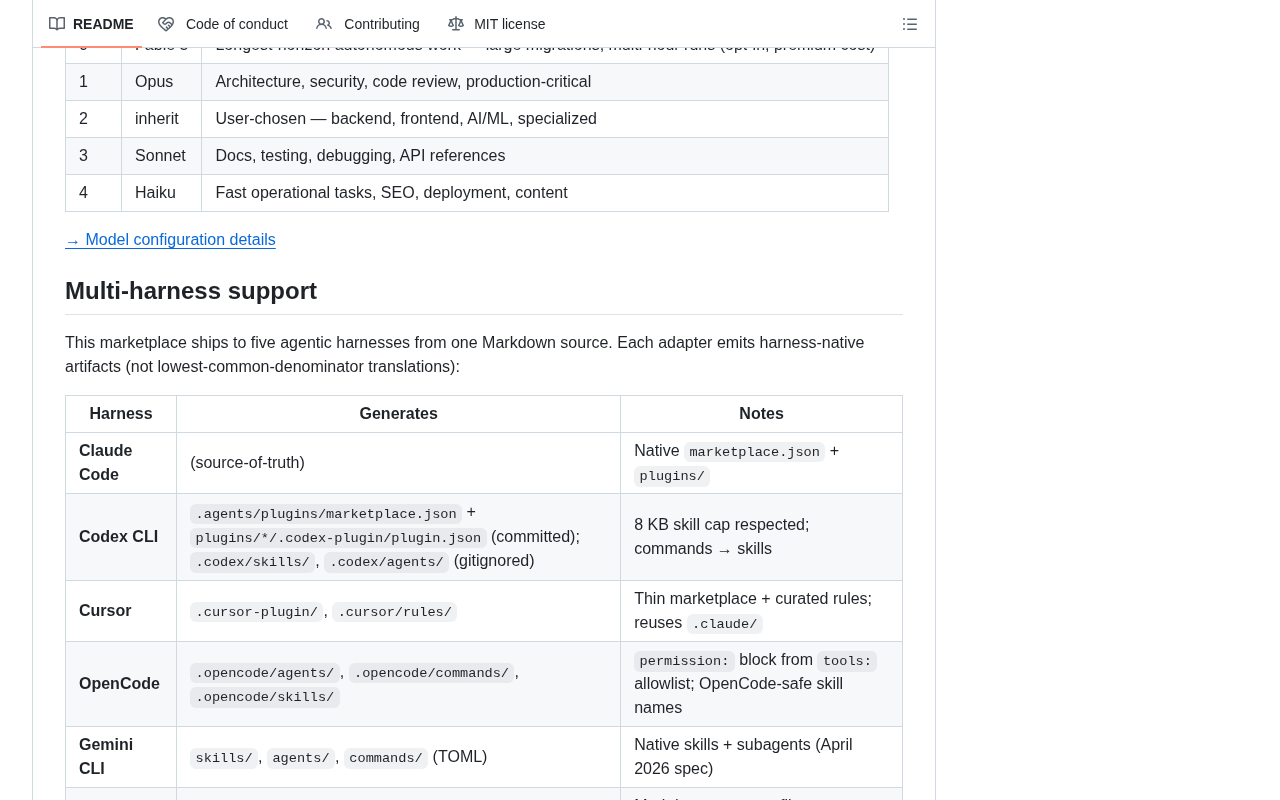This screenshot has height=800, width=1280.
Task: Click the 'Claude Code' harness cell
Action: [121, 463]
